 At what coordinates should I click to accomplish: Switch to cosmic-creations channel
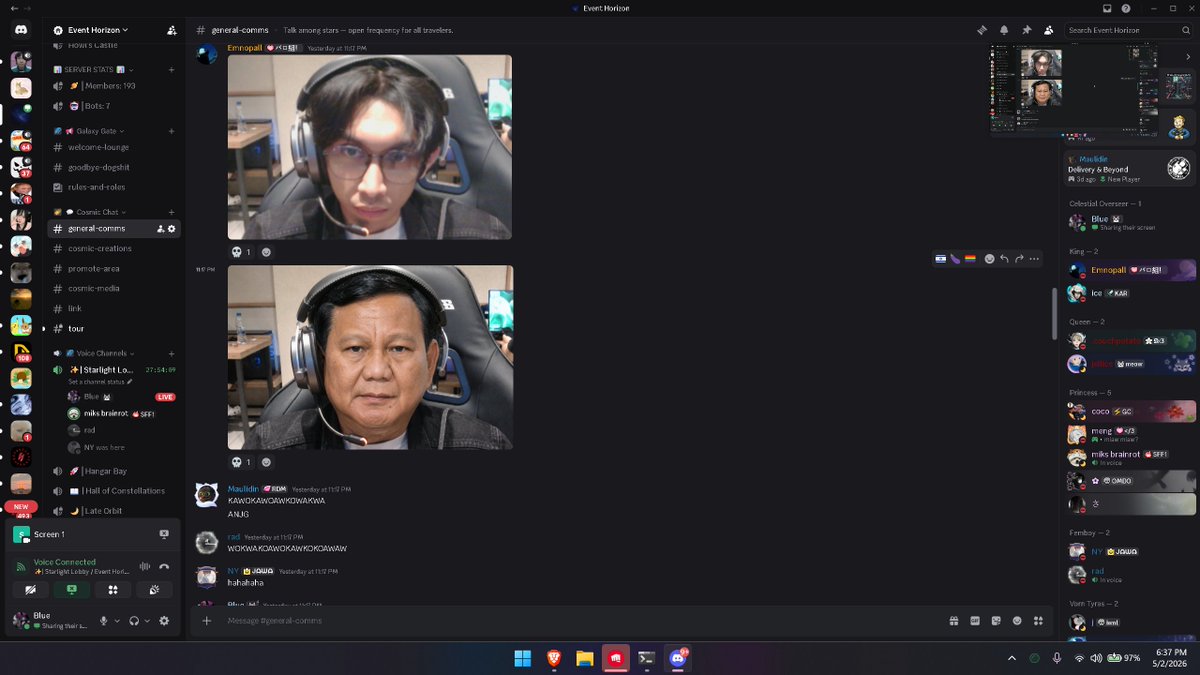pos(114,249)
